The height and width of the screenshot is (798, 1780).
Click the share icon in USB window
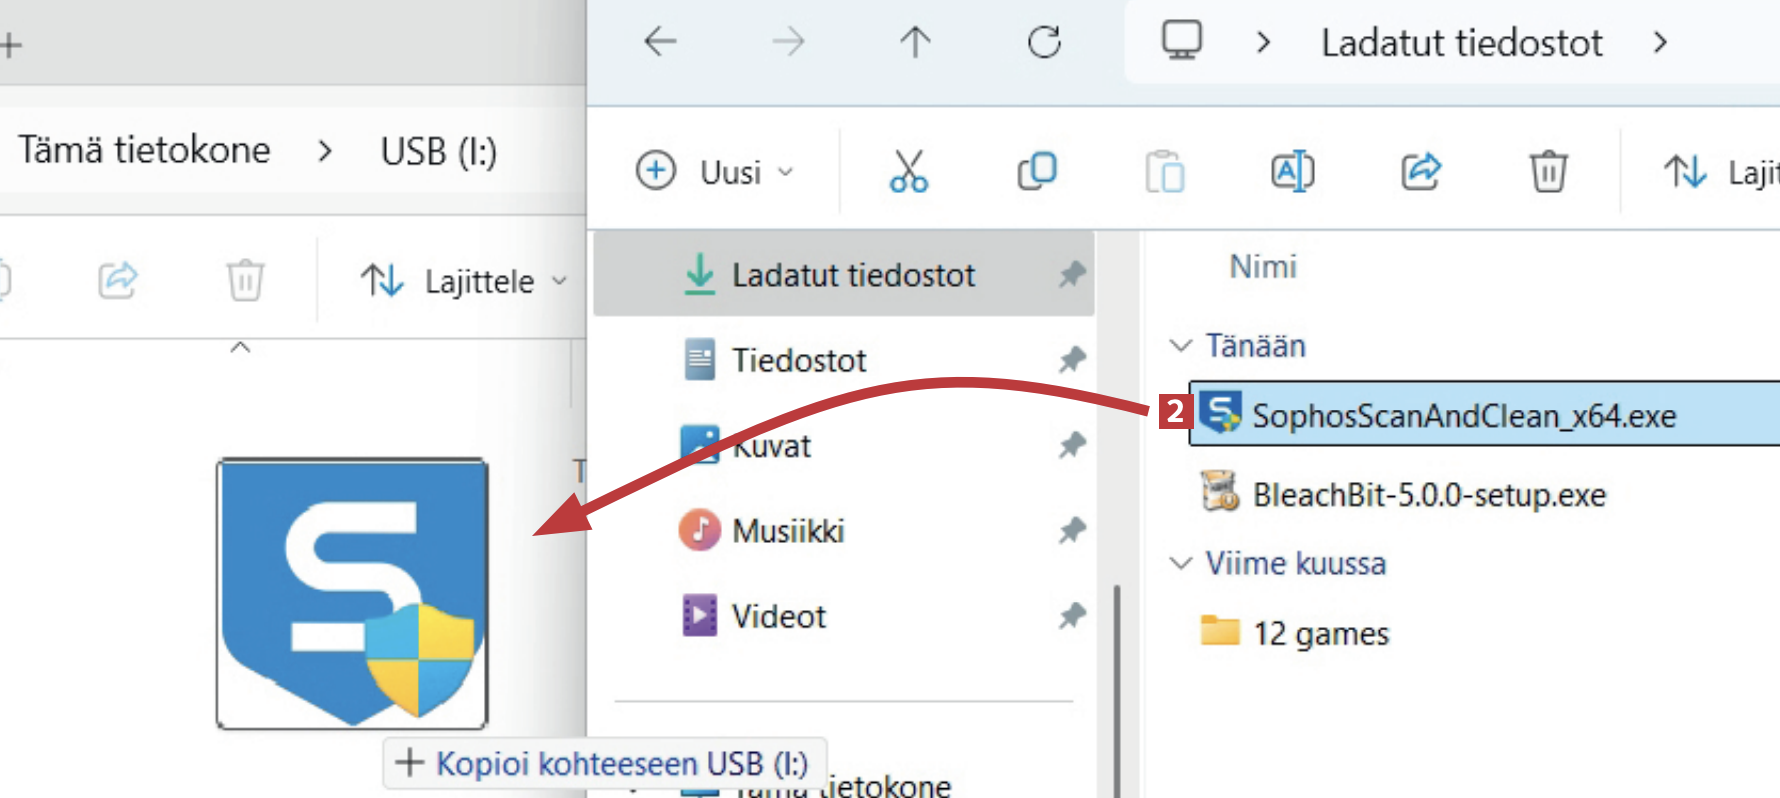pyautogui.click(x=118, y=280)
